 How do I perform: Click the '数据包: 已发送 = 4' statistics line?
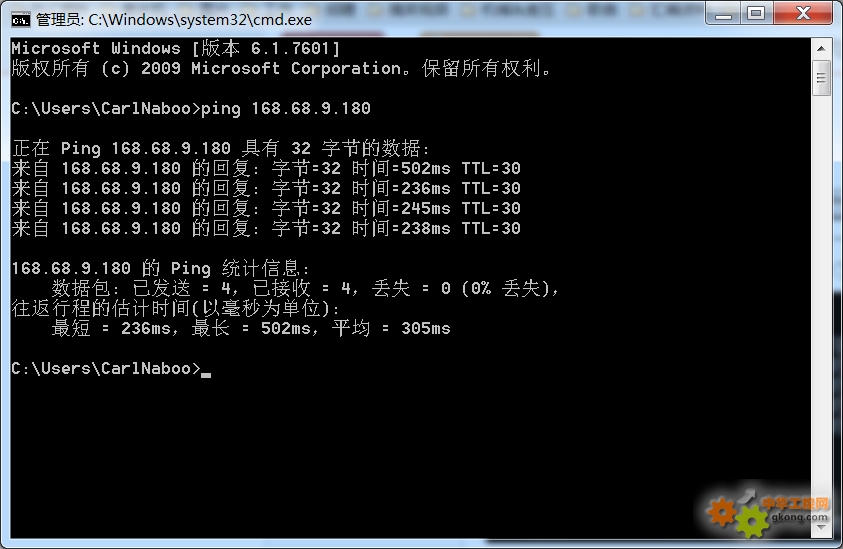pos(305,288)
